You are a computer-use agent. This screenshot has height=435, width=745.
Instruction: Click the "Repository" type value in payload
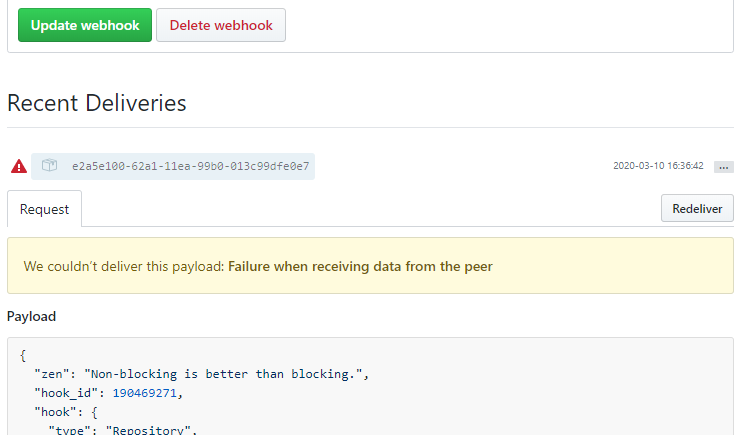148,430
